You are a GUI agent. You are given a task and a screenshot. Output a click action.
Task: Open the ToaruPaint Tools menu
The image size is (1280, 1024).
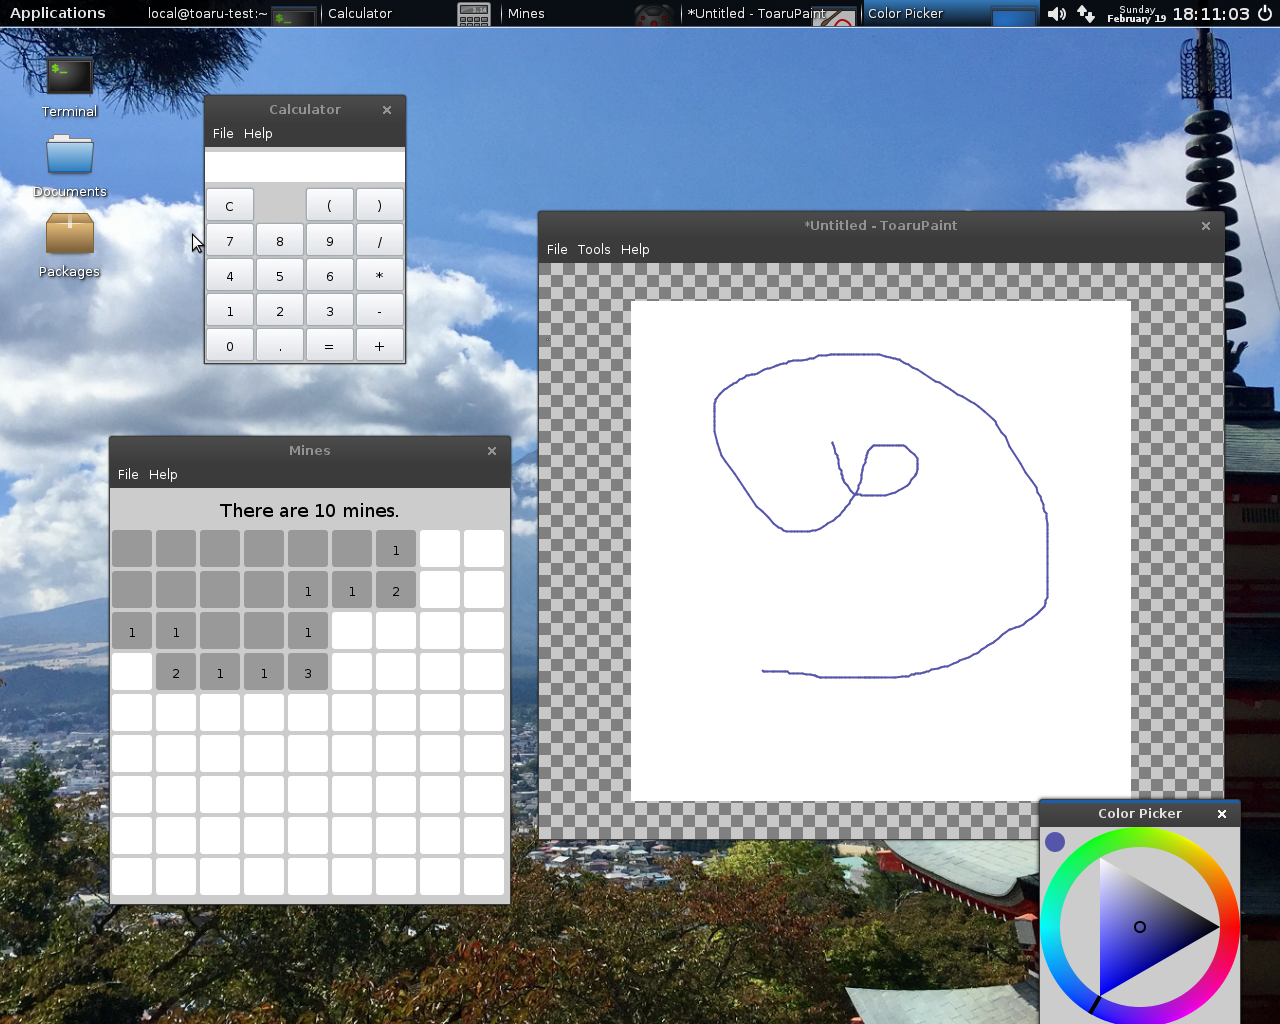coord(594,249)
